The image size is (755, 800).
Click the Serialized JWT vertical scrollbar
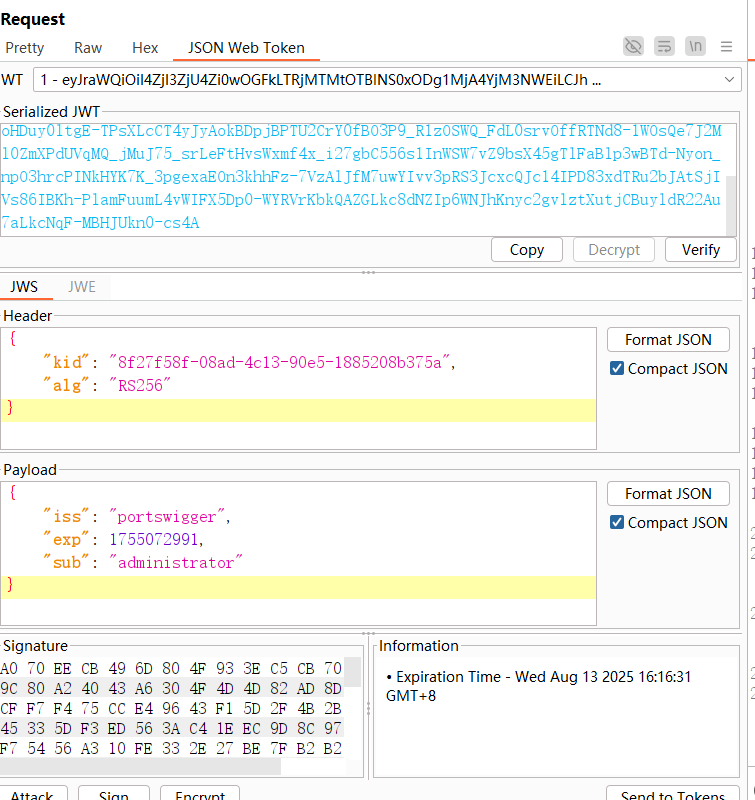731,205
